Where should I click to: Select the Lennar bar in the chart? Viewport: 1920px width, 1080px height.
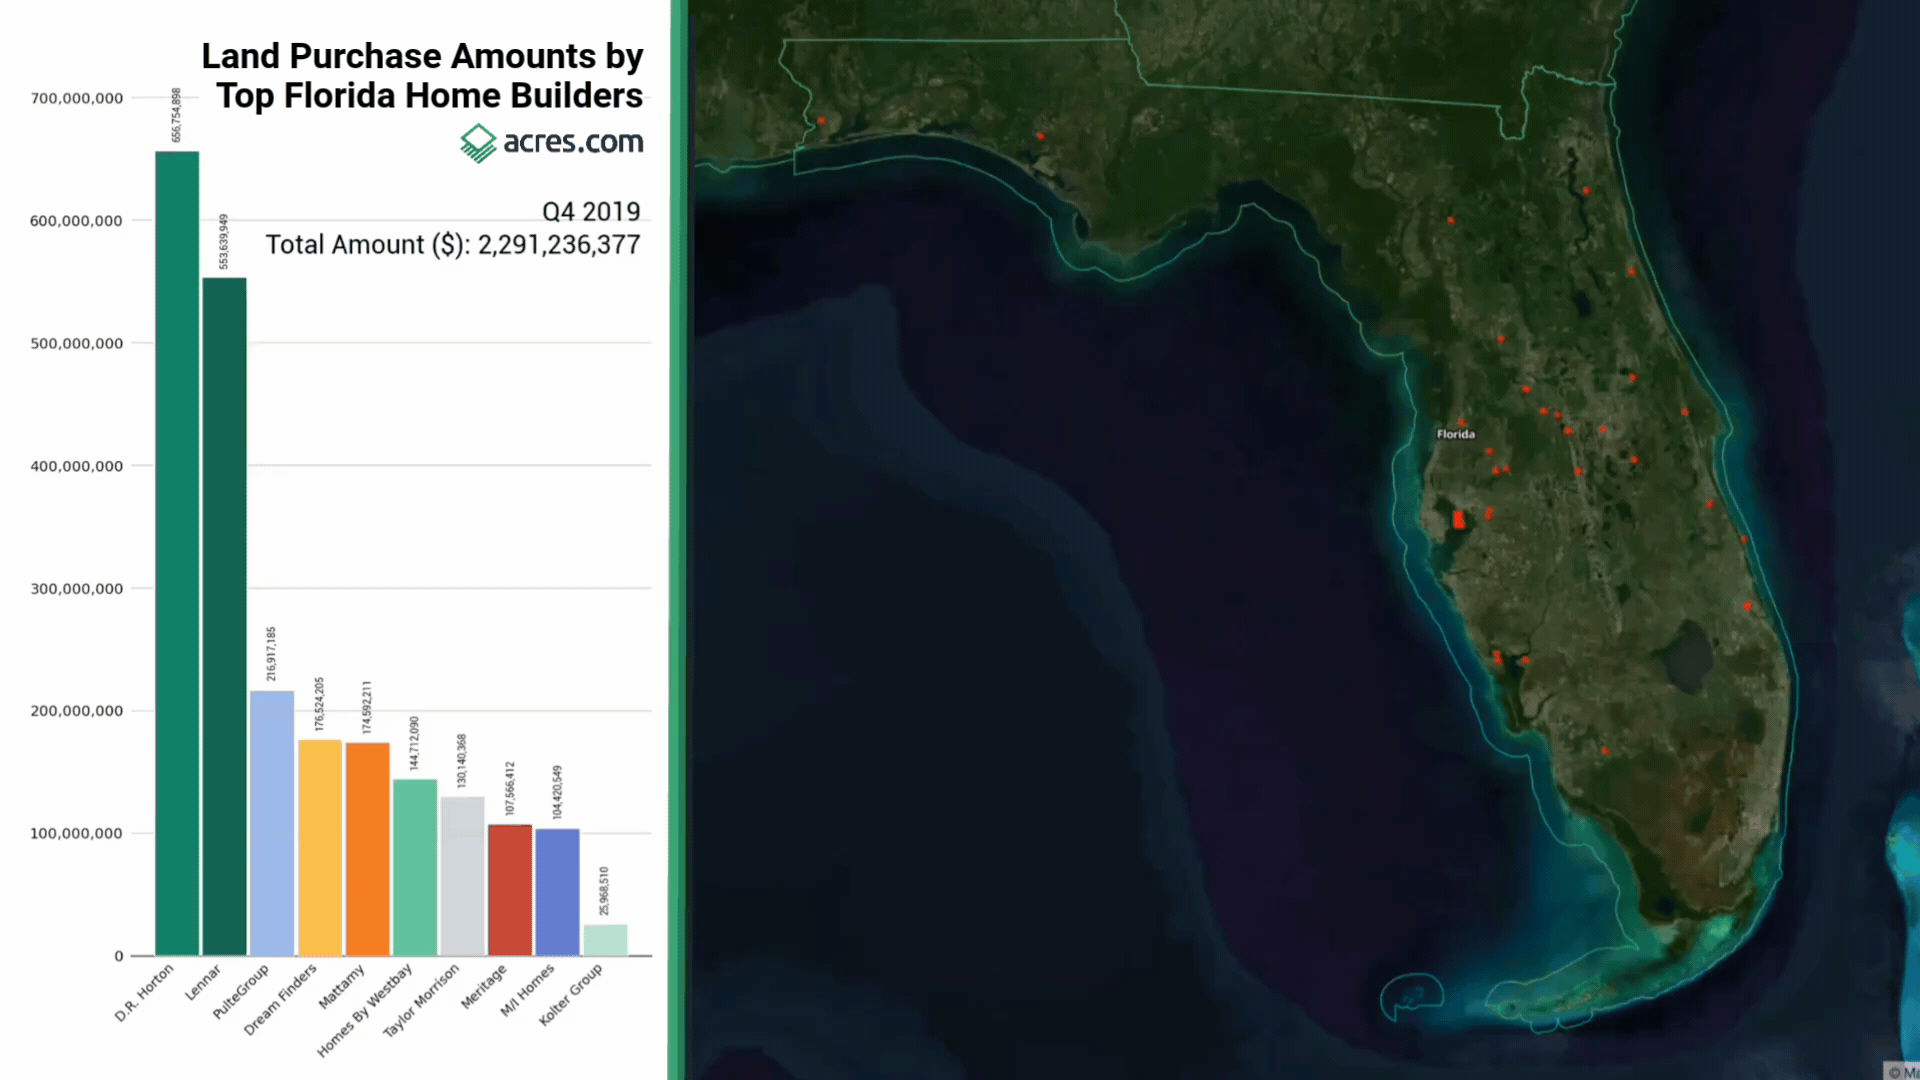tap(224, 616)
